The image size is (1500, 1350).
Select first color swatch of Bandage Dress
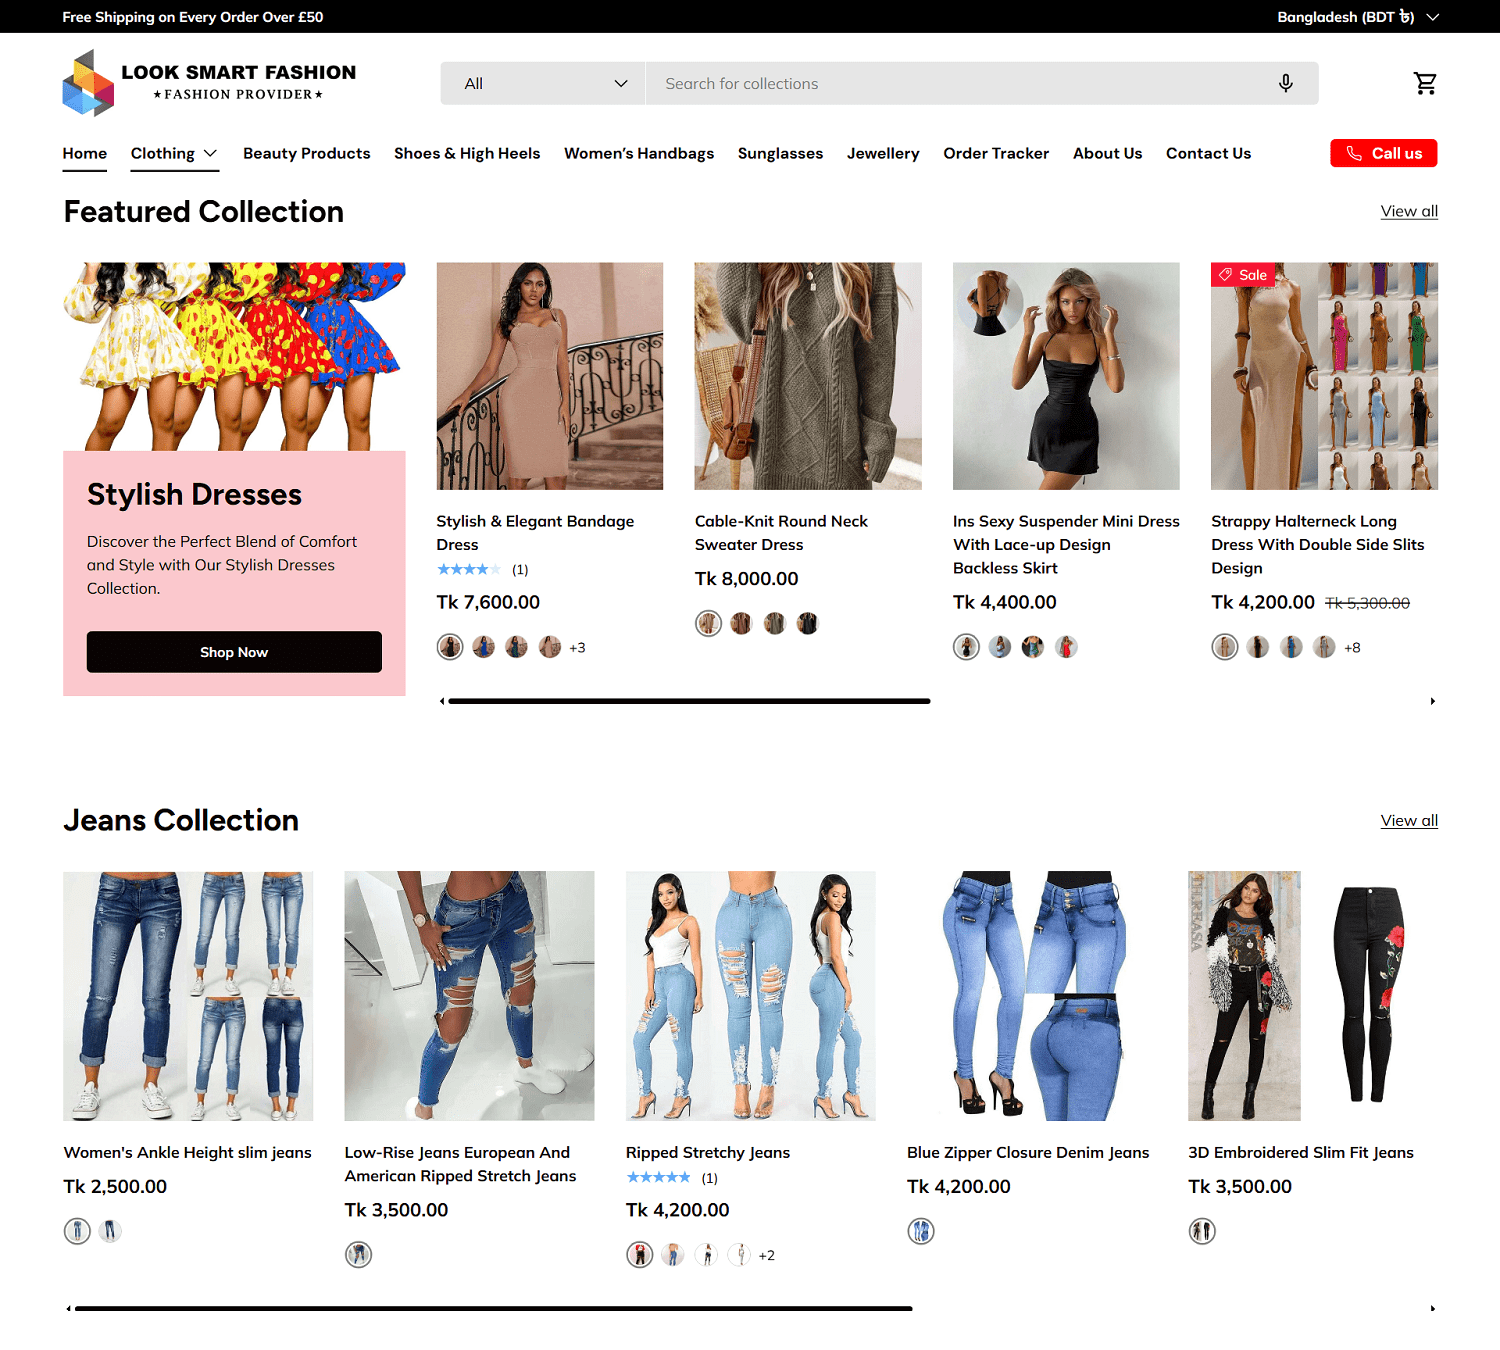click(450, 647)
